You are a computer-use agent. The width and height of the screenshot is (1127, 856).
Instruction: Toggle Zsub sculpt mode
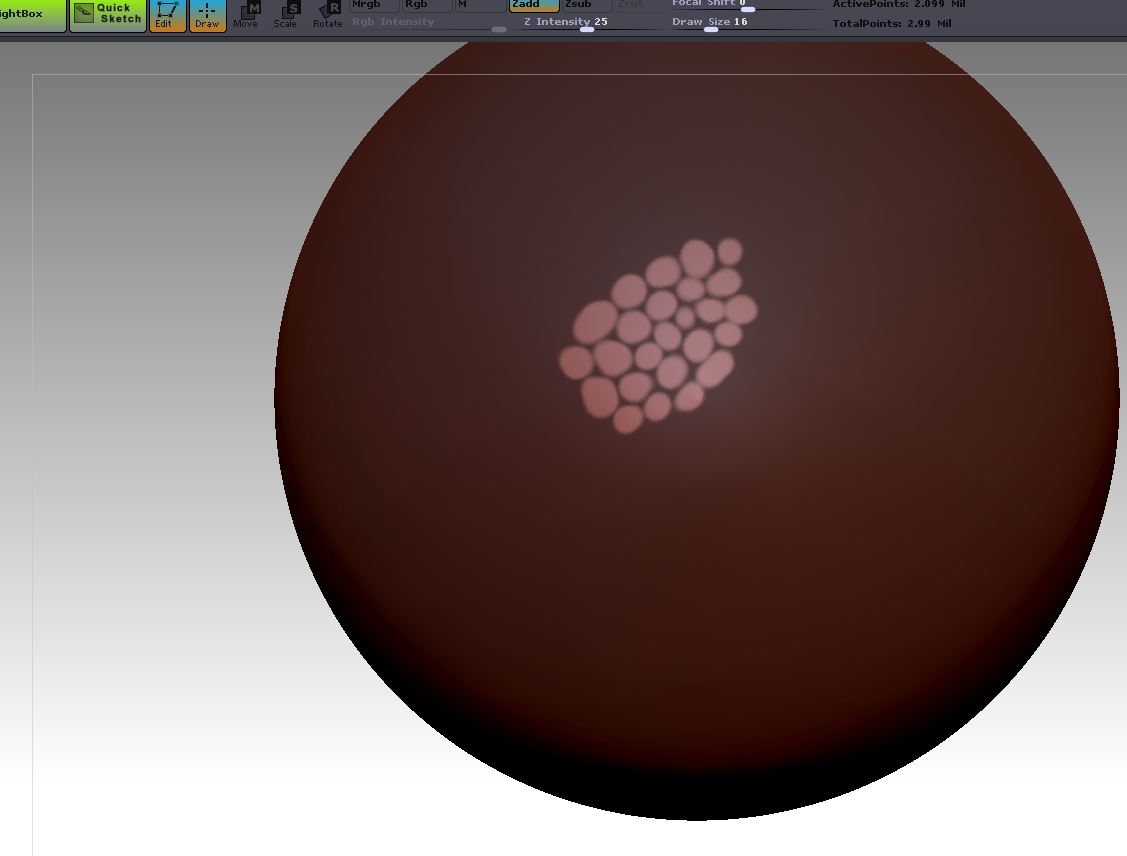pyautogui.click(x=587, y=5)
